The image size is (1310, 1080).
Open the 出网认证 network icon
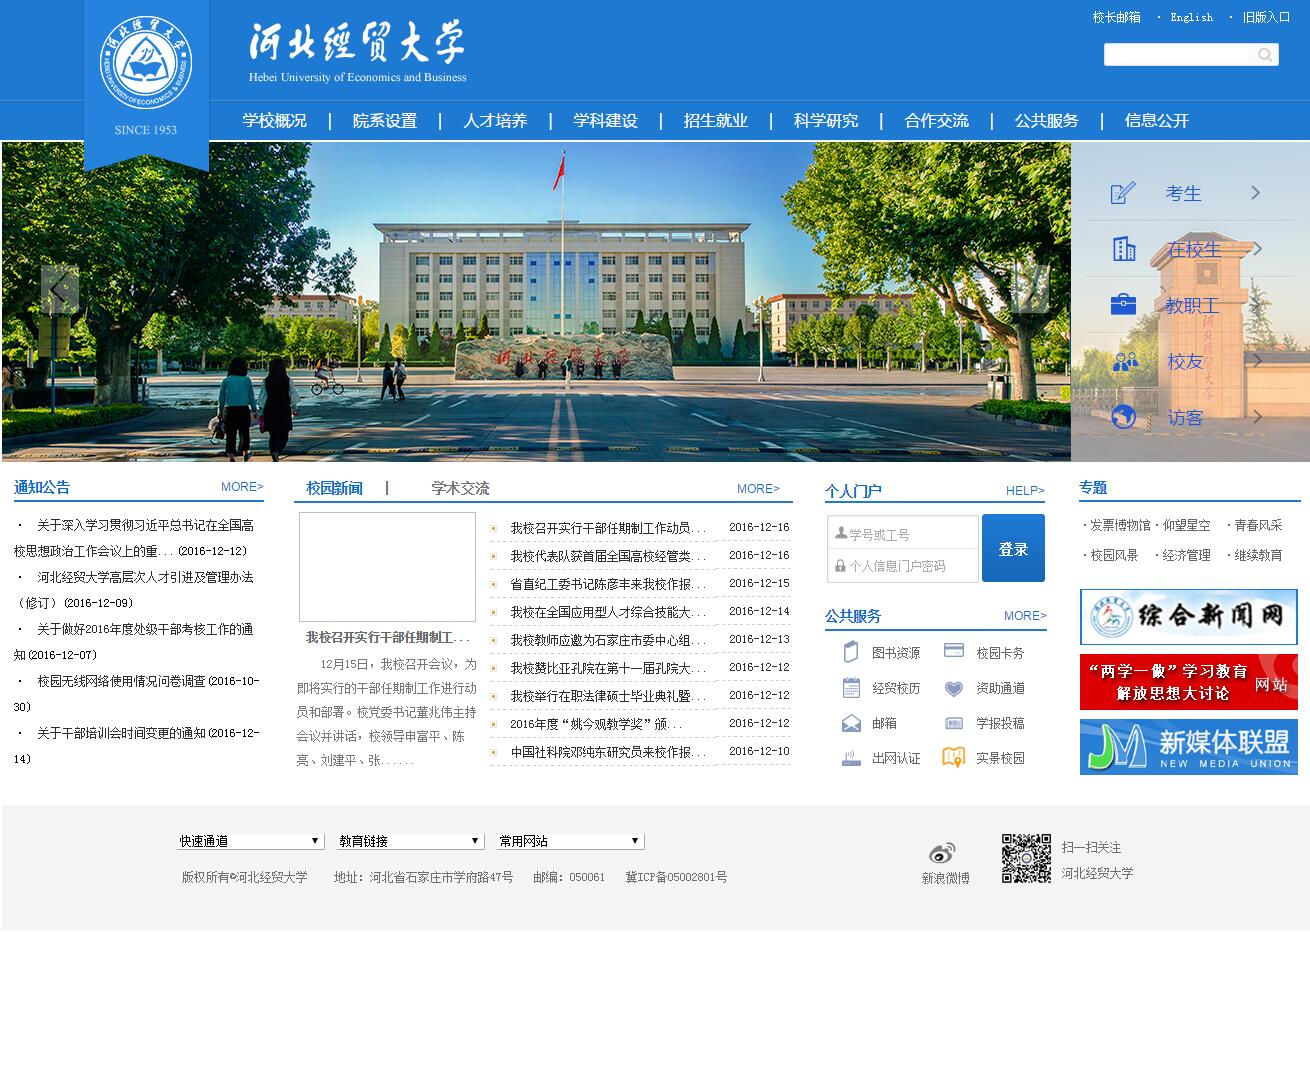click(851, 758)
